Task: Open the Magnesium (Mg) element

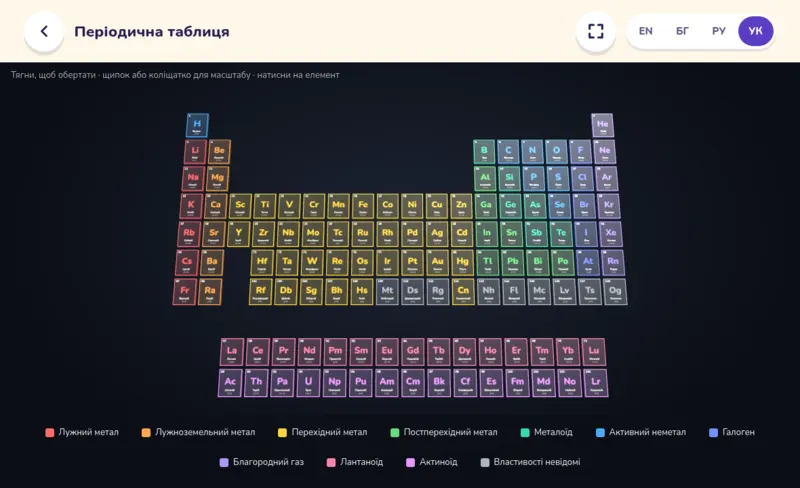Action: pos(217,179)
